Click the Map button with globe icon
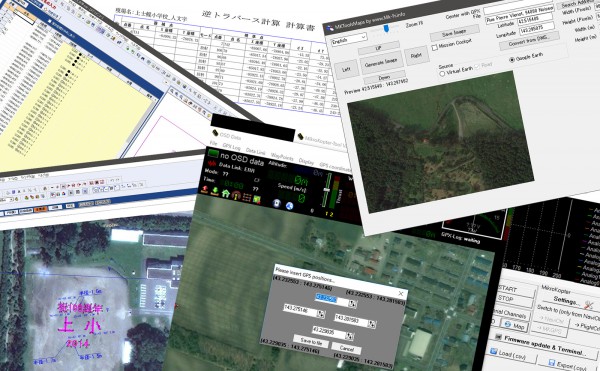The height and width of the screenshot is (371, 600). pyautogui.click(x=515, y=325)
